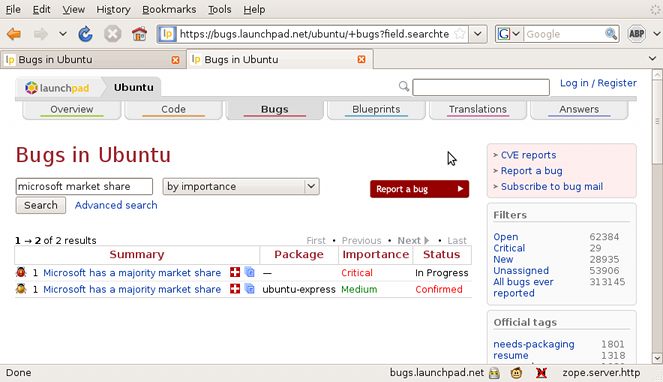Switch to the Code tab
Image resolution: width=663 pixels, height=382 pixels.
[173, 110]
